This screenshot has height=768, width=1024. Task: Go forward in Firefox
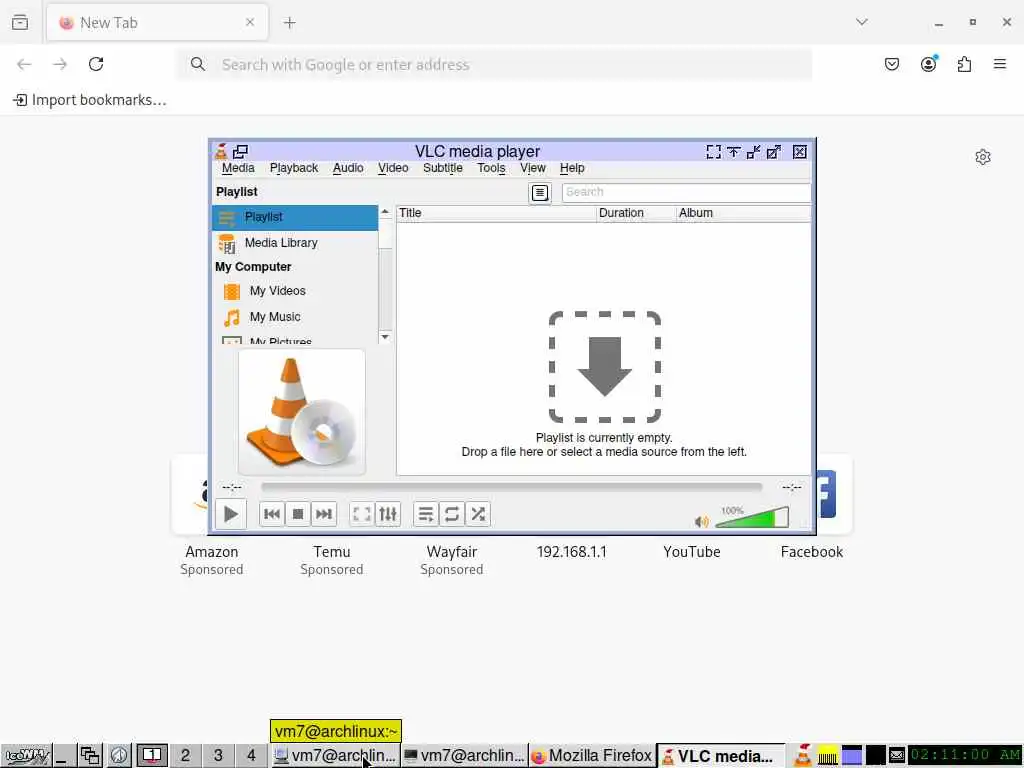pyautogui.click(x=60, y=64)
